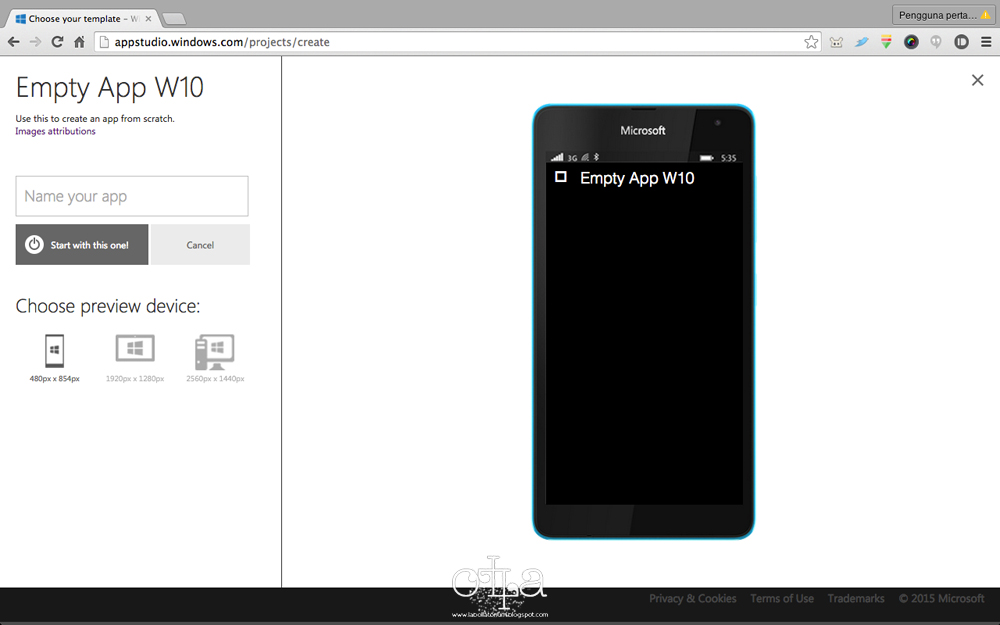Viewport: 1000px width, 625px height.
Task: Open the Trademarks footer link
Action: pos(856,598)
